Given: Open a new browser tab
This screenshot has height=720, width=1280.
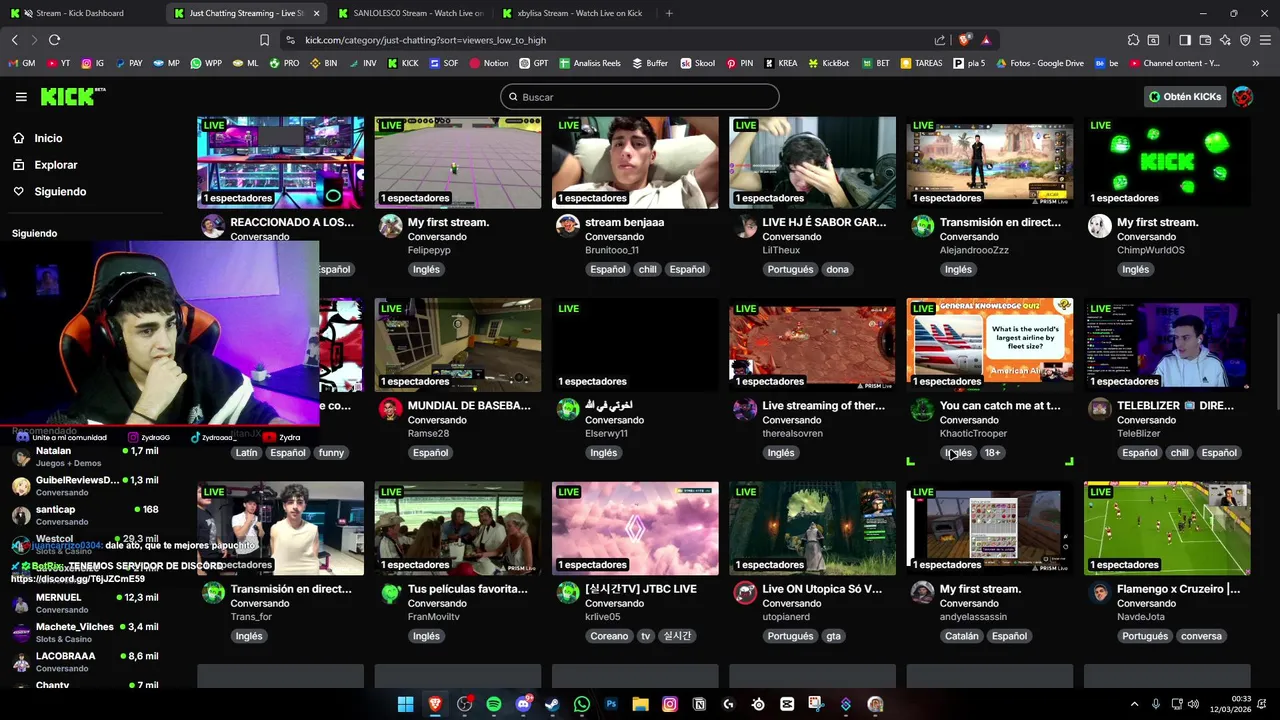Looking at the screenshot, I should tap(669, 13).
